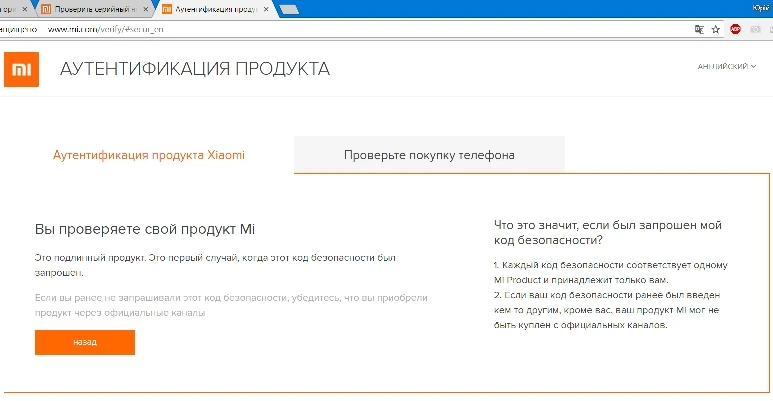The height and width of the screenshot is (401, 773).
Task: Close the 'Аутентификация продукта' browser tab
Action: [266, 9]
